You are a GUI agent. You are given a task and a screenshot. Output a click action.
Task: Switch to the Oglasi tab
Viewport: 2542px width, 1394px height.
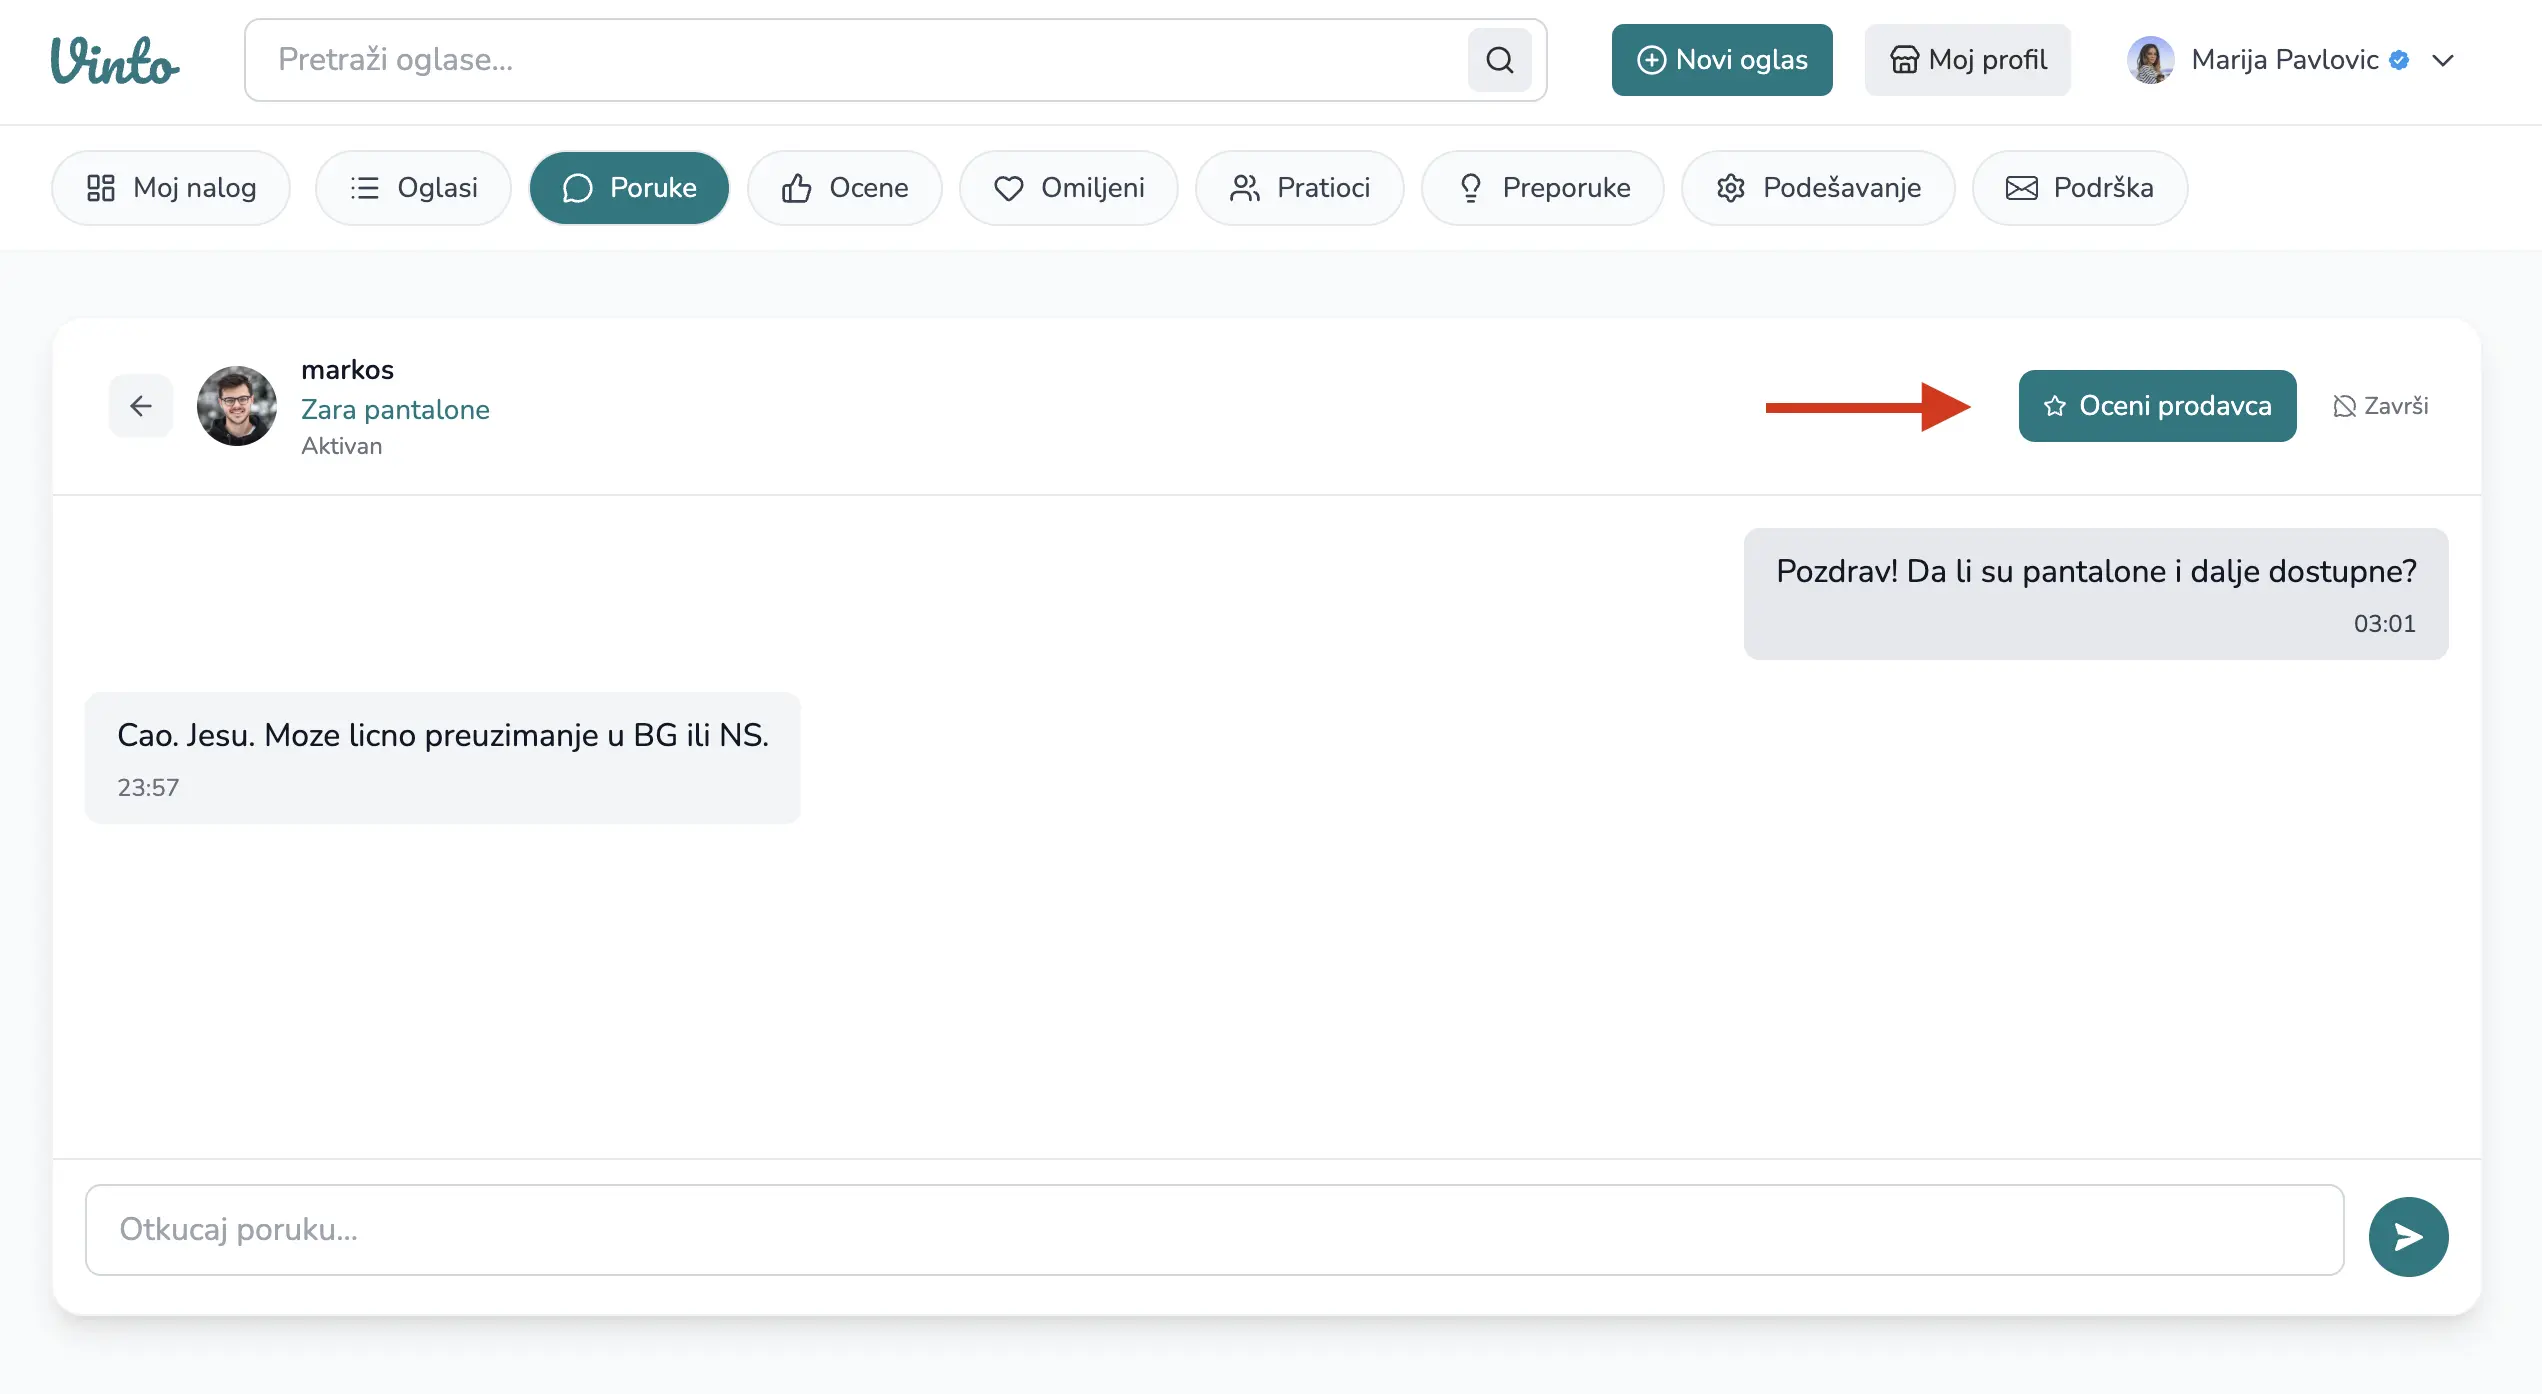tap(414, 188)
